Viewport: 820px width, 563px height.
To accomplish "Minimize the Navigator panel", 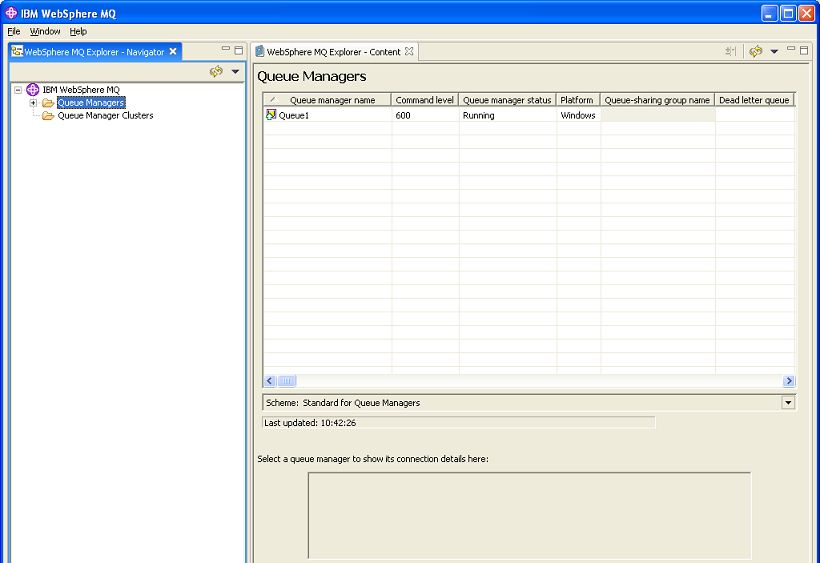I will (x=225, y=49).
